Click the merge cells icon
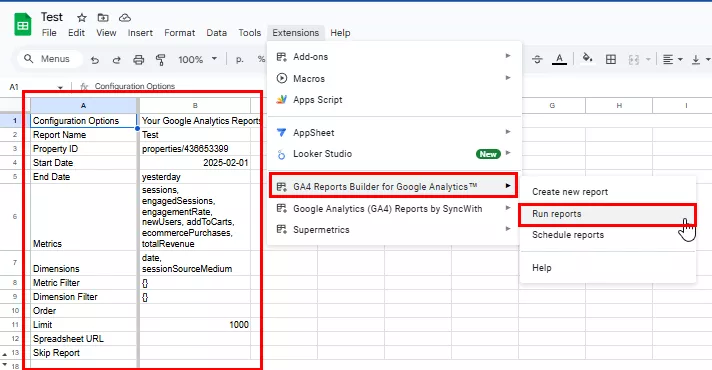The image size is (712, 370). [634, 59]
